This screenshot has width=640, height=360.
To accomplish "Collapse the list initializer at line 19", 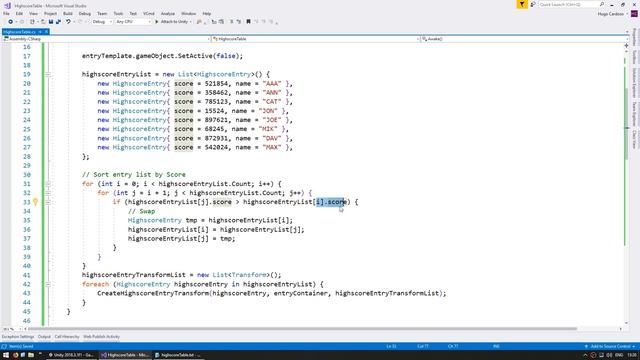I will (x=48, y=74).
